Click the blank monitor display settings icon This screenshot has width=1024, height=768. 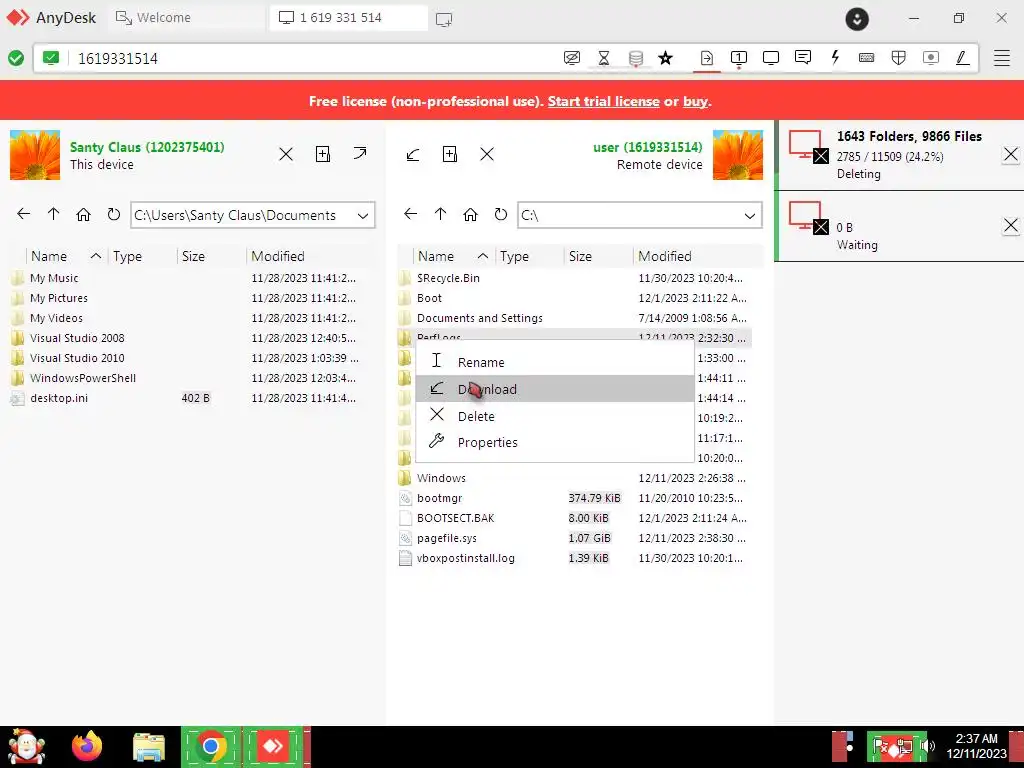[x=771, y=58]
